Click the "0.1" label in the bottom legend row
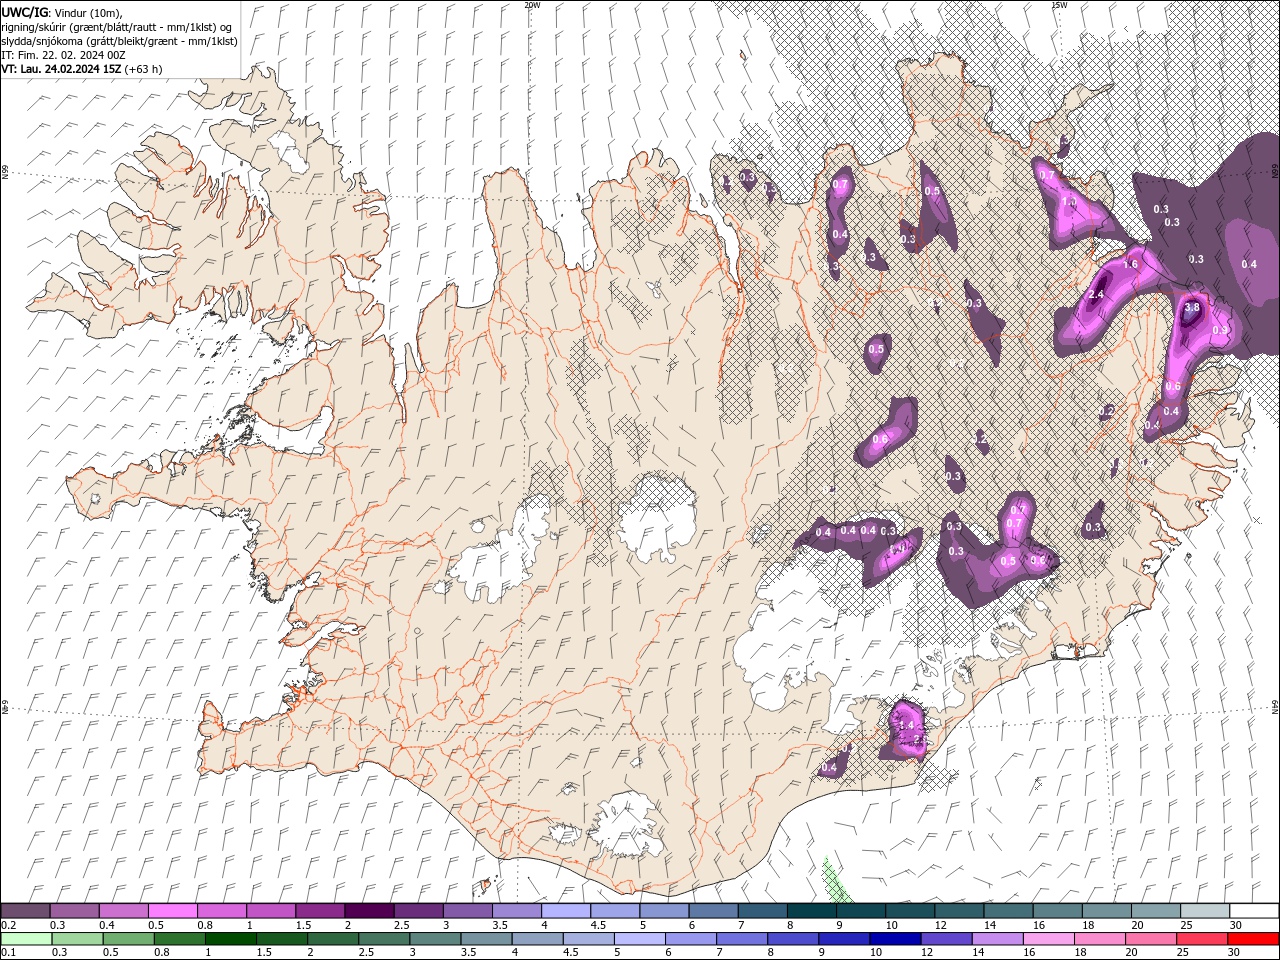 pyautogui.click(x=8, y=953)
